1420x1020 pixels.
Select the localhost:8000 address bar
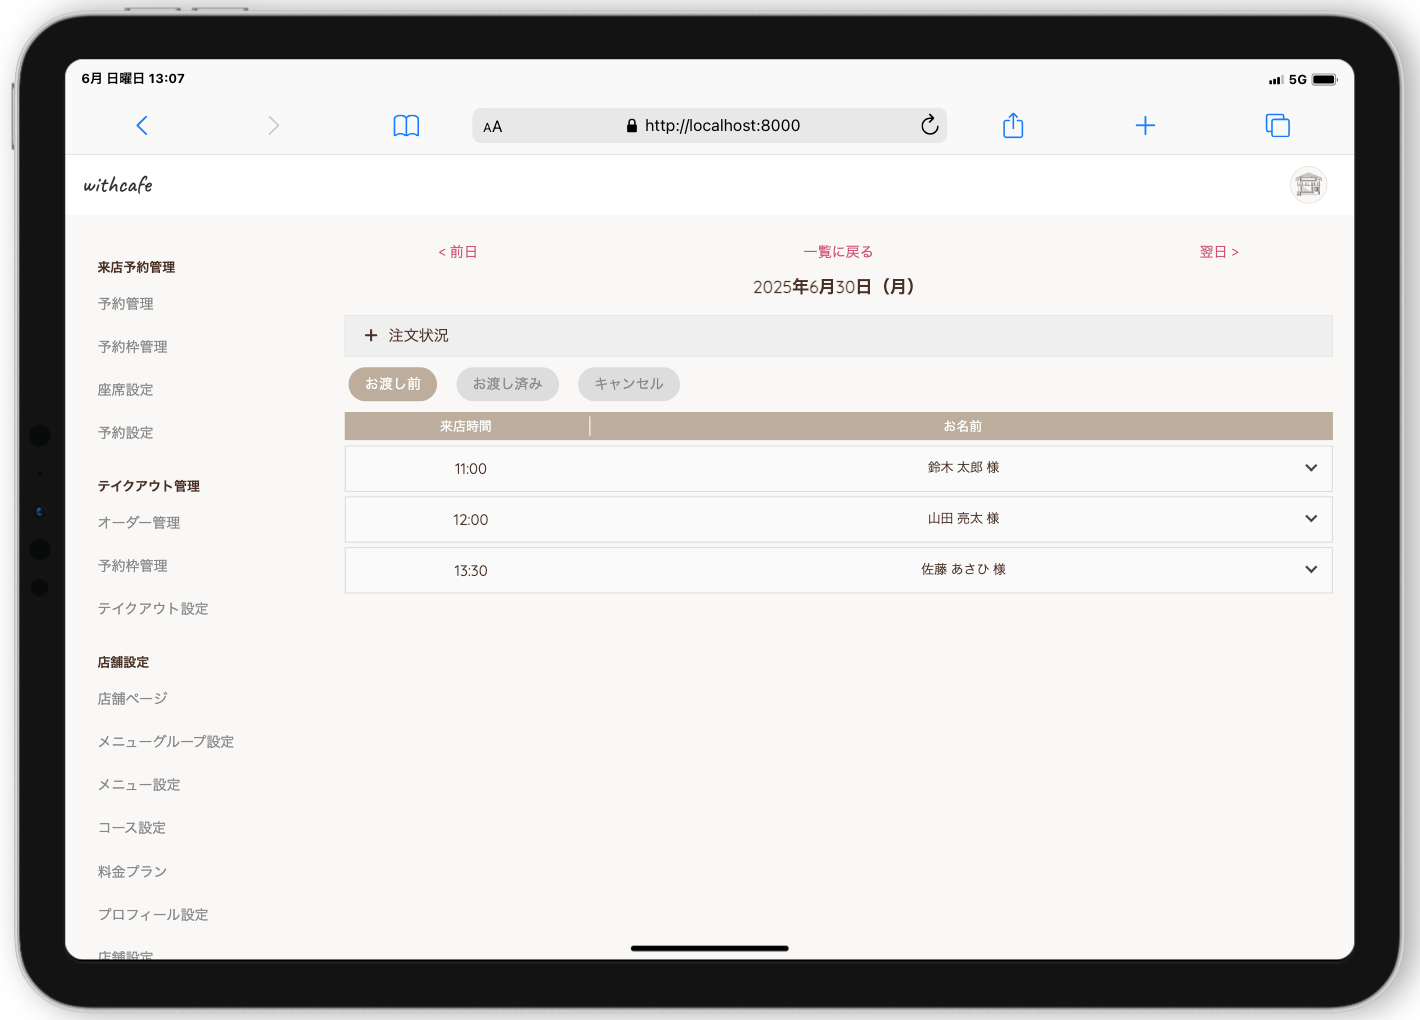[710, 125]
